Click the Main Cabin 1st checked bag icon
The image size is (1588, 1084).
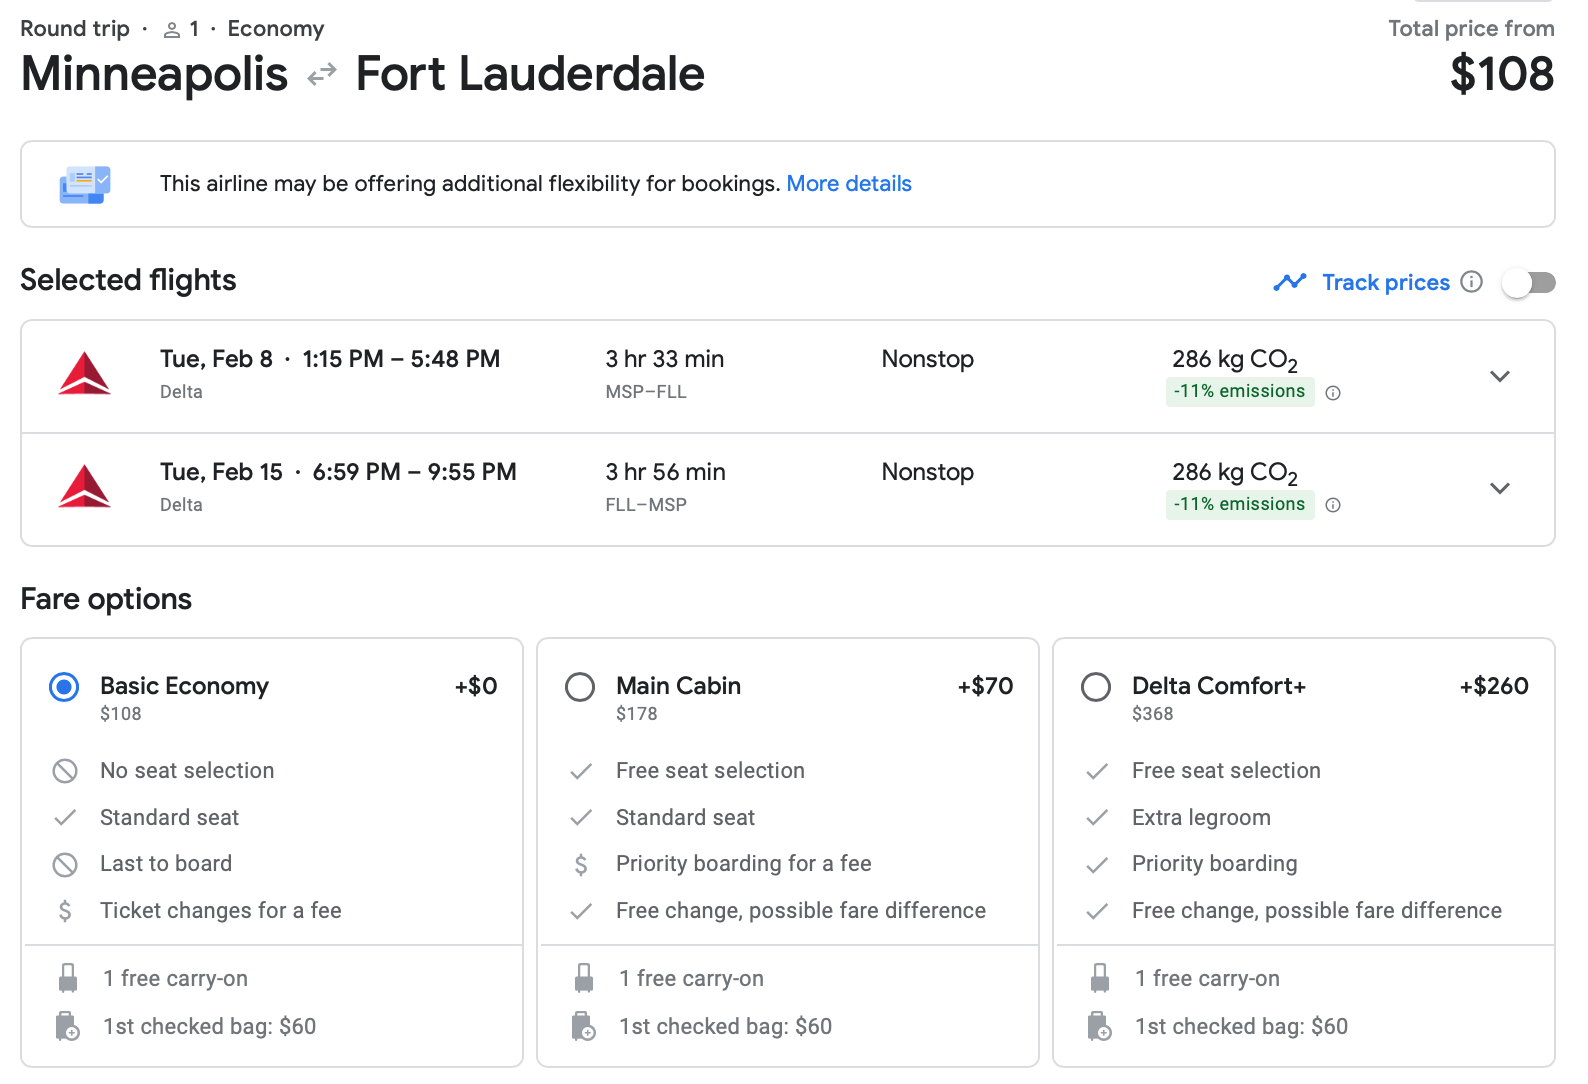(584, 1027)
